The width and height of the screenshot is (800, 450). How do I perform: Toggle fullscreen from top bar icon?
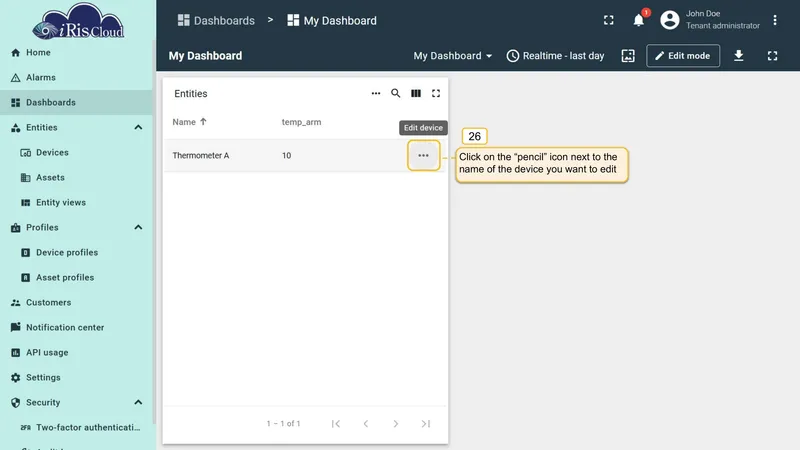coord(609,20)
